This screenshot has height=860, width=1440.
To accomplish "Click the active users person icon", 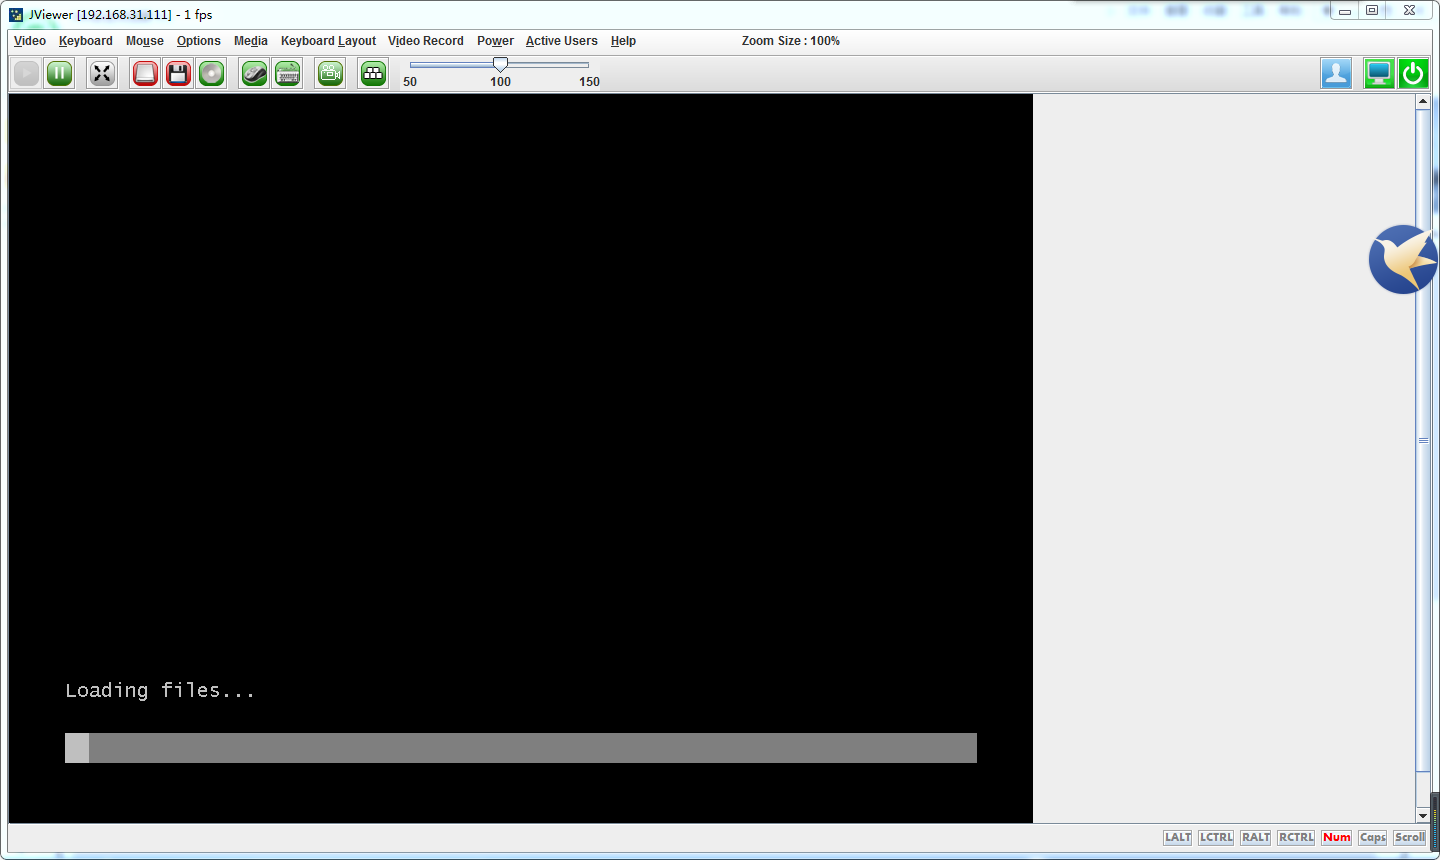I will click(x=1336, y=73).
